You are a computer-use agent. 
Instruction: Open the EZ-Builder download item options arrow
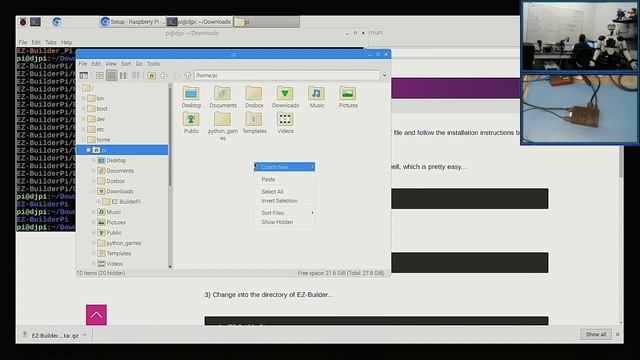coord(85,336)
